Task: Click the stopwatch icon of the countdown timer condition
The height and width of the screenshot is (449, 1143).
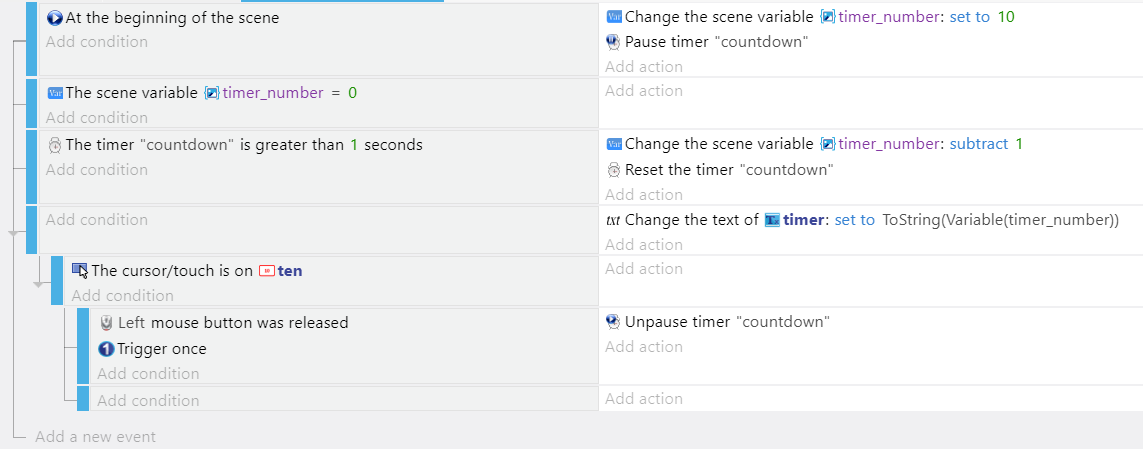Action: [x=55, y=145]
